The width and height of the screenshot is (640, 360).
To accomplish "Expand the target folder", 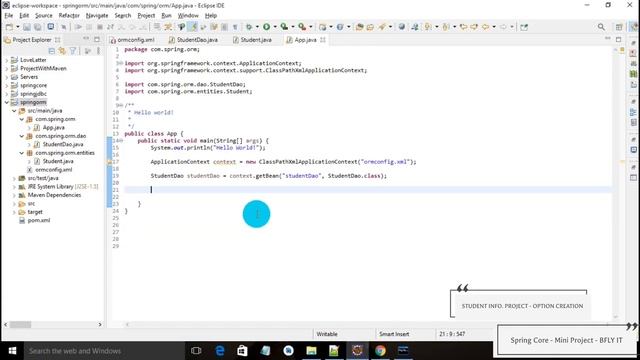I will point(14,212).
